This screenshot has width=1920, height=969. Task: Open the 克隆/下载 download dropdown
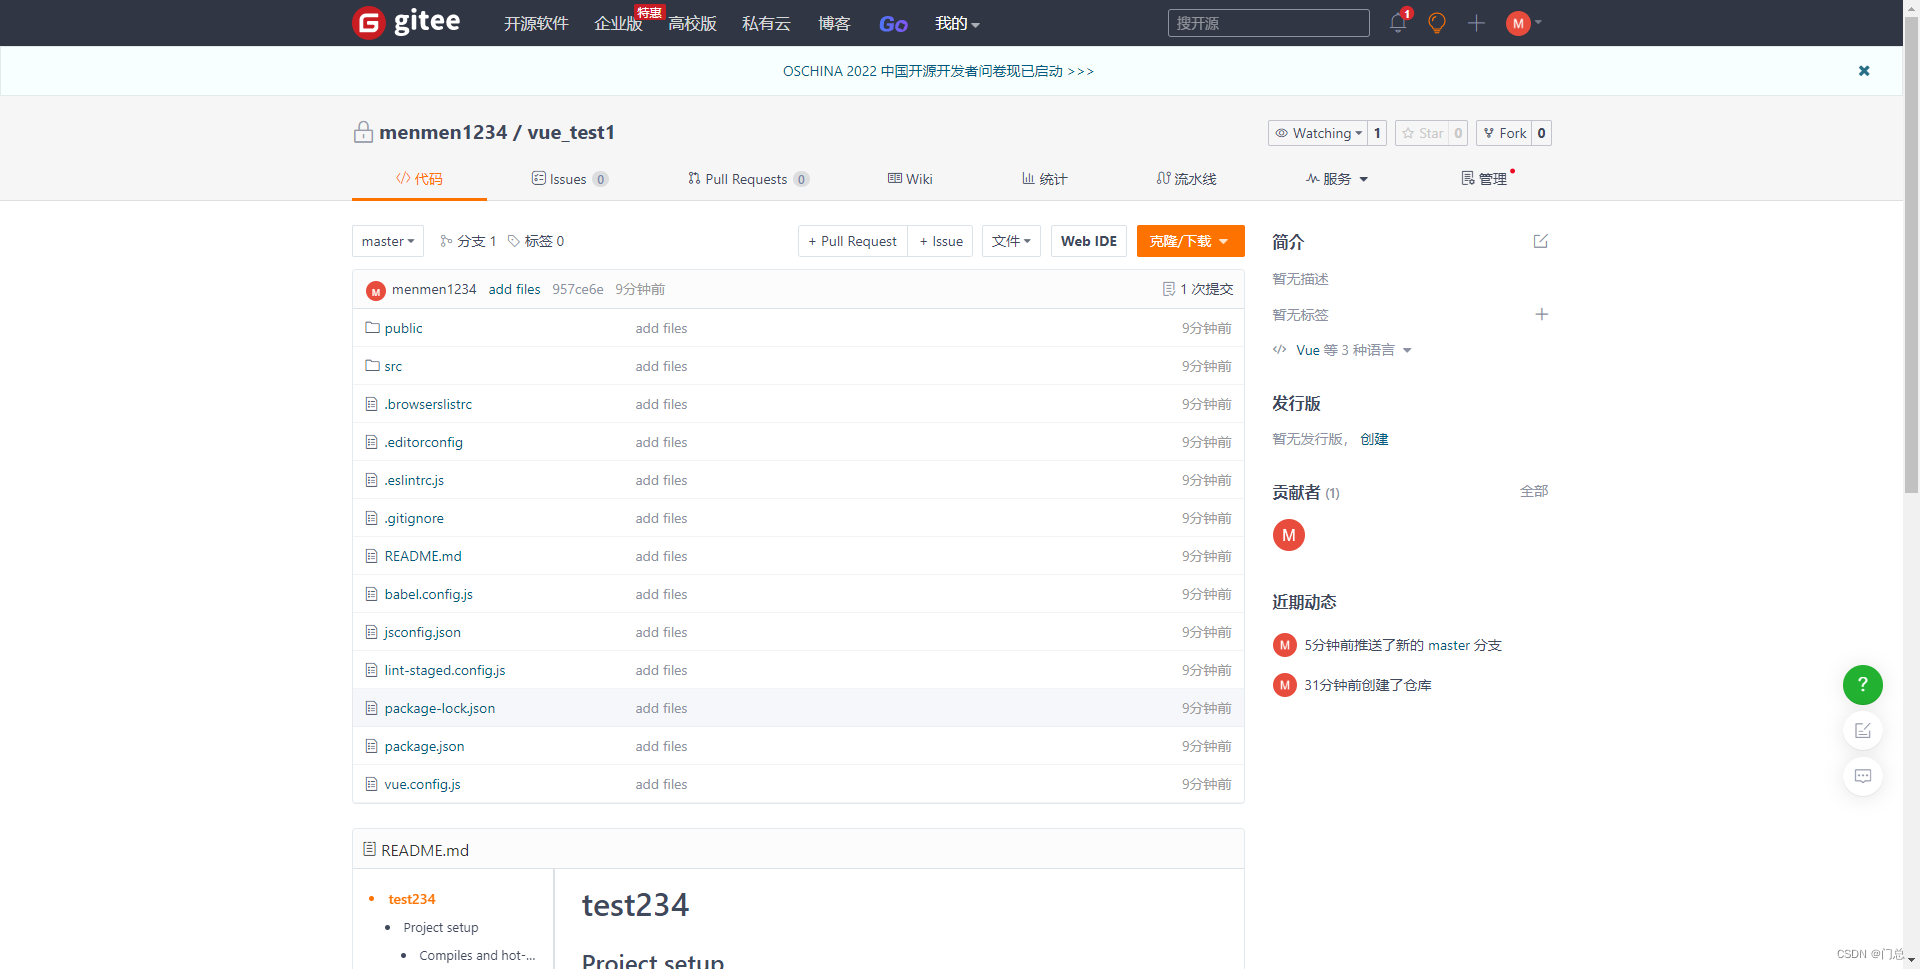(1189, 241)
